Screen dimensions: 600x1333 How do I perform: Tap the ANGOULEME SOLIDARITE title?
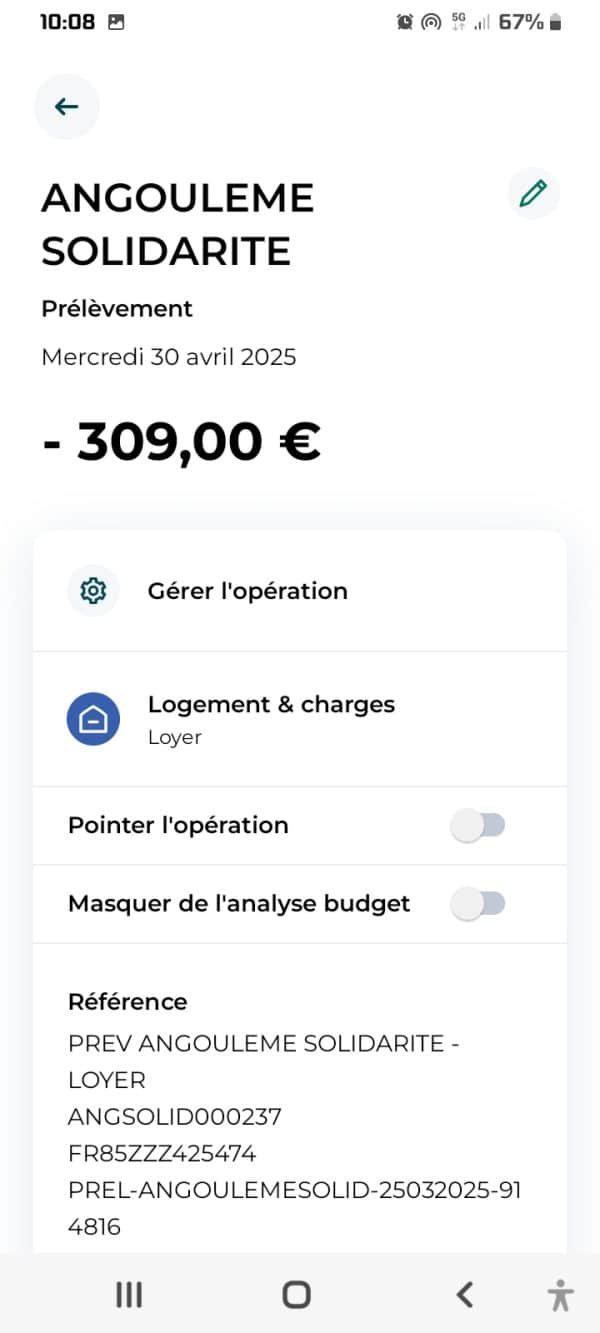178,225
